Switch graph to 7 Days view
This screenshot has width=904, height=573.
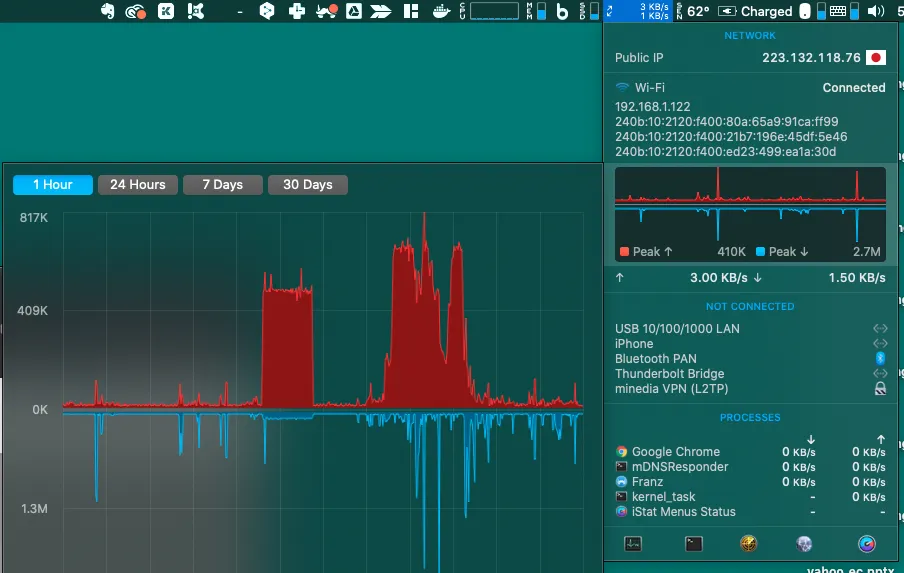click(222, 185)
